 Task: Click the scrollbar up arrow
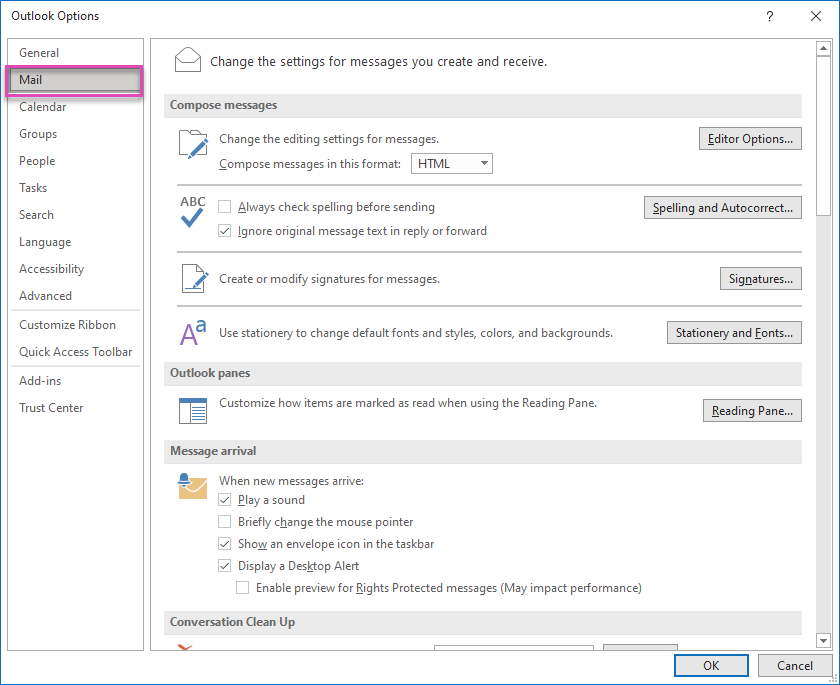click(x=823, y=48)
